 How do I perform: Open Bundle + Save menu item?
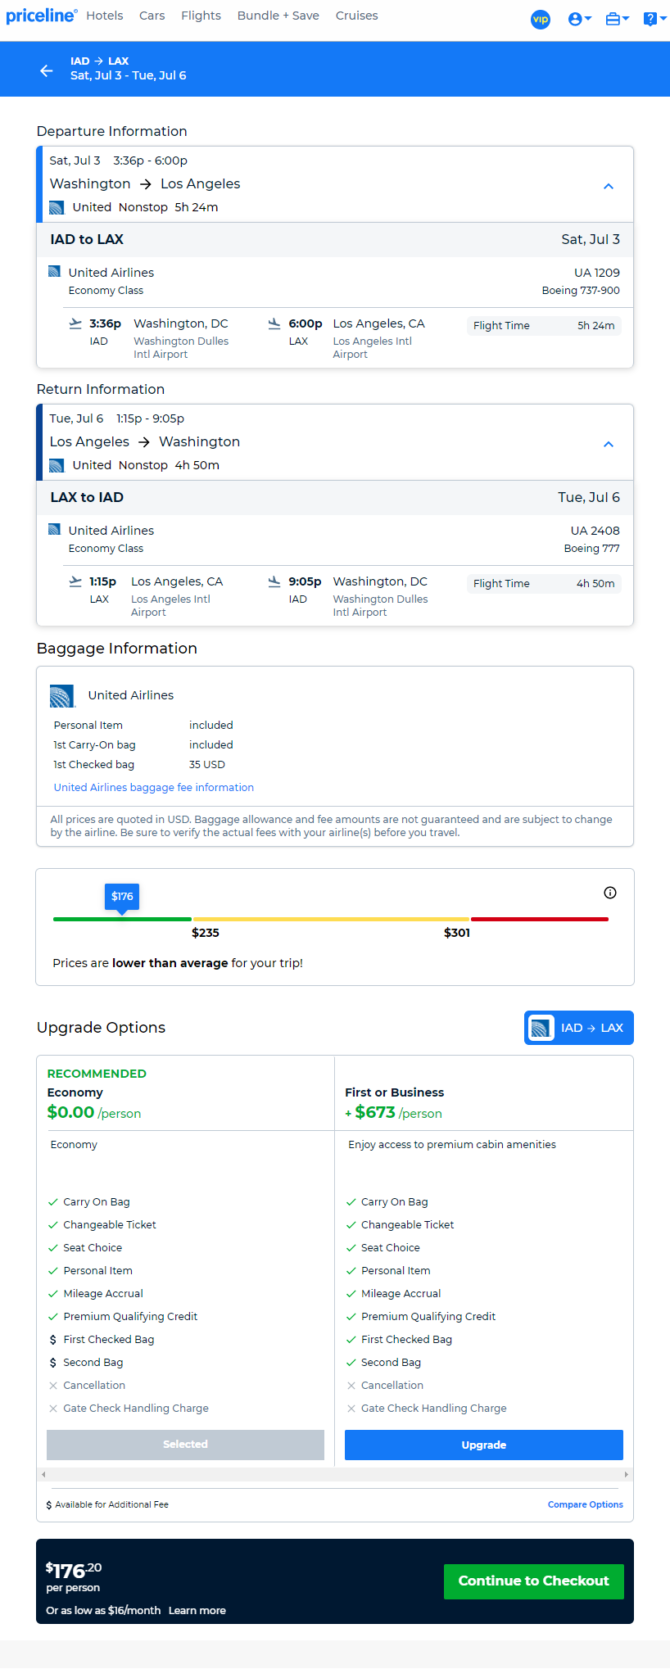(x=278, y=16)
